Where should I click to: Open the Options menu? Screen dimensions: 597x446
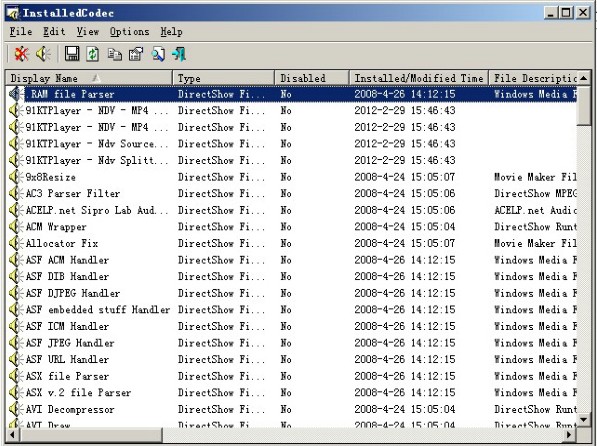(x=129, y=32)
